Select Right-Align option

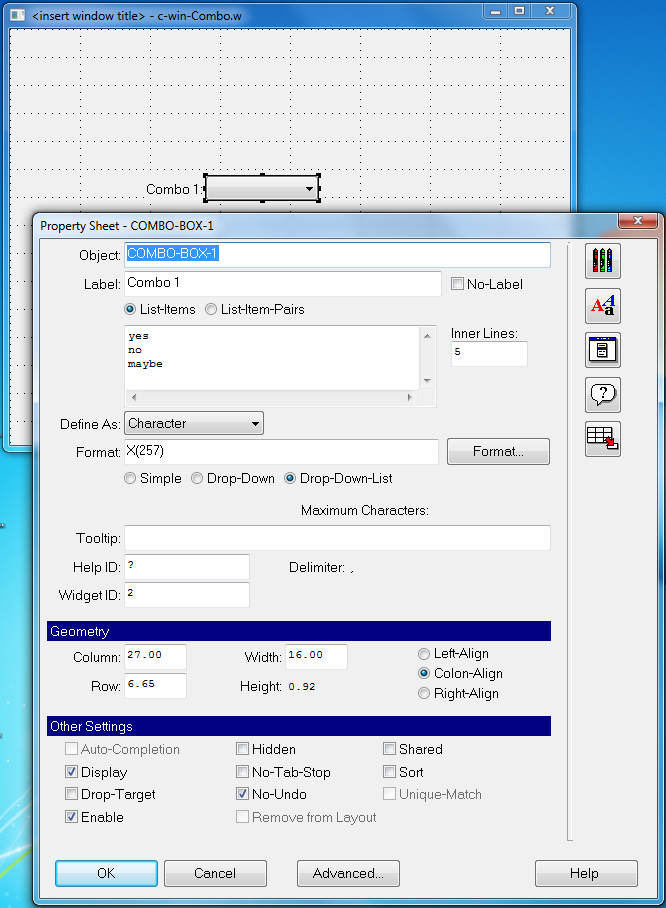(424, 693)
